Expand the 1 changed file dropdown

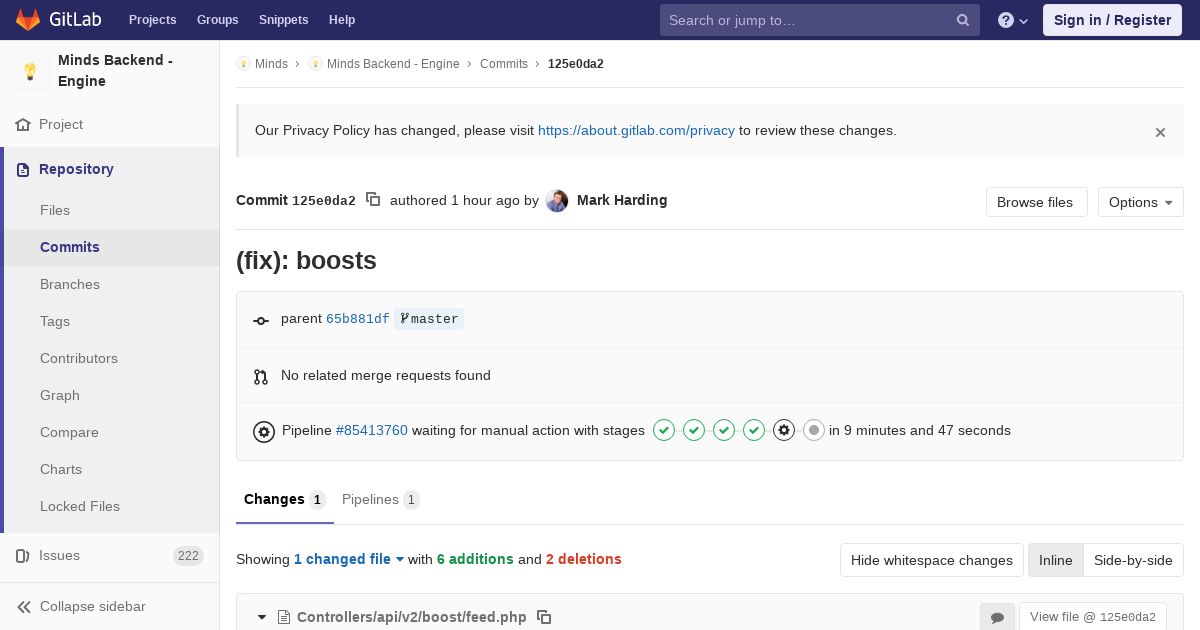(349, 559)
